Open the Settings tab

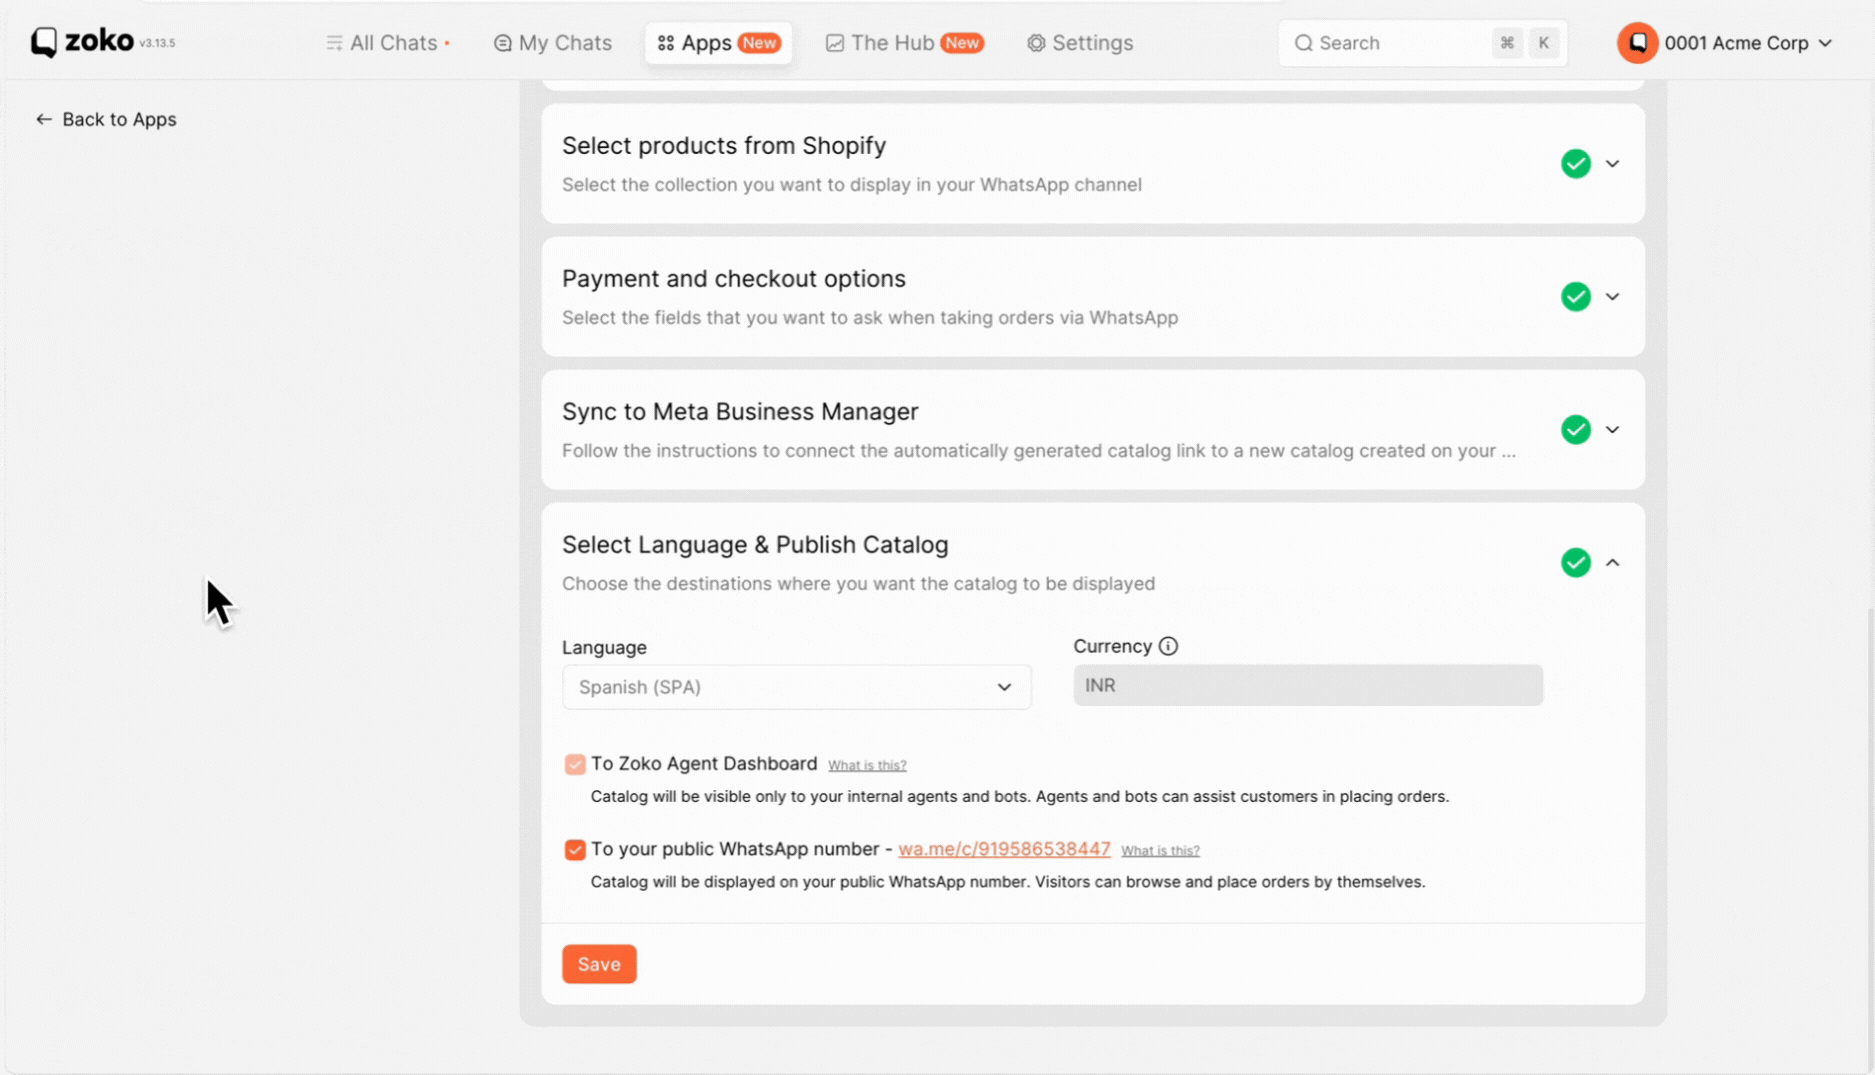click(1080, 43)
